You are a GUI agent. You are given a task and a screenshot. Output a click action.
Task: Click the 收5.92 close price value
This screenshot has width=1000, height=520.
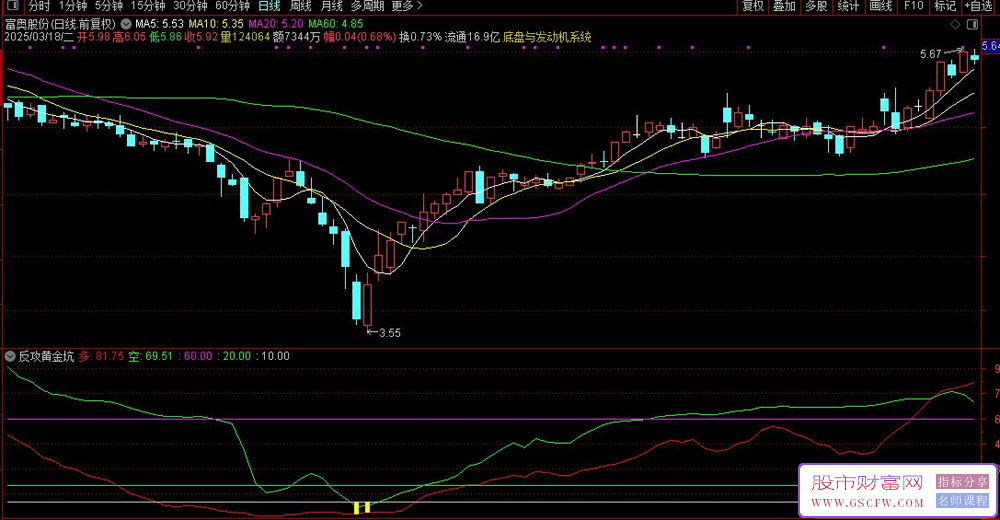click(x=201, y=37)
